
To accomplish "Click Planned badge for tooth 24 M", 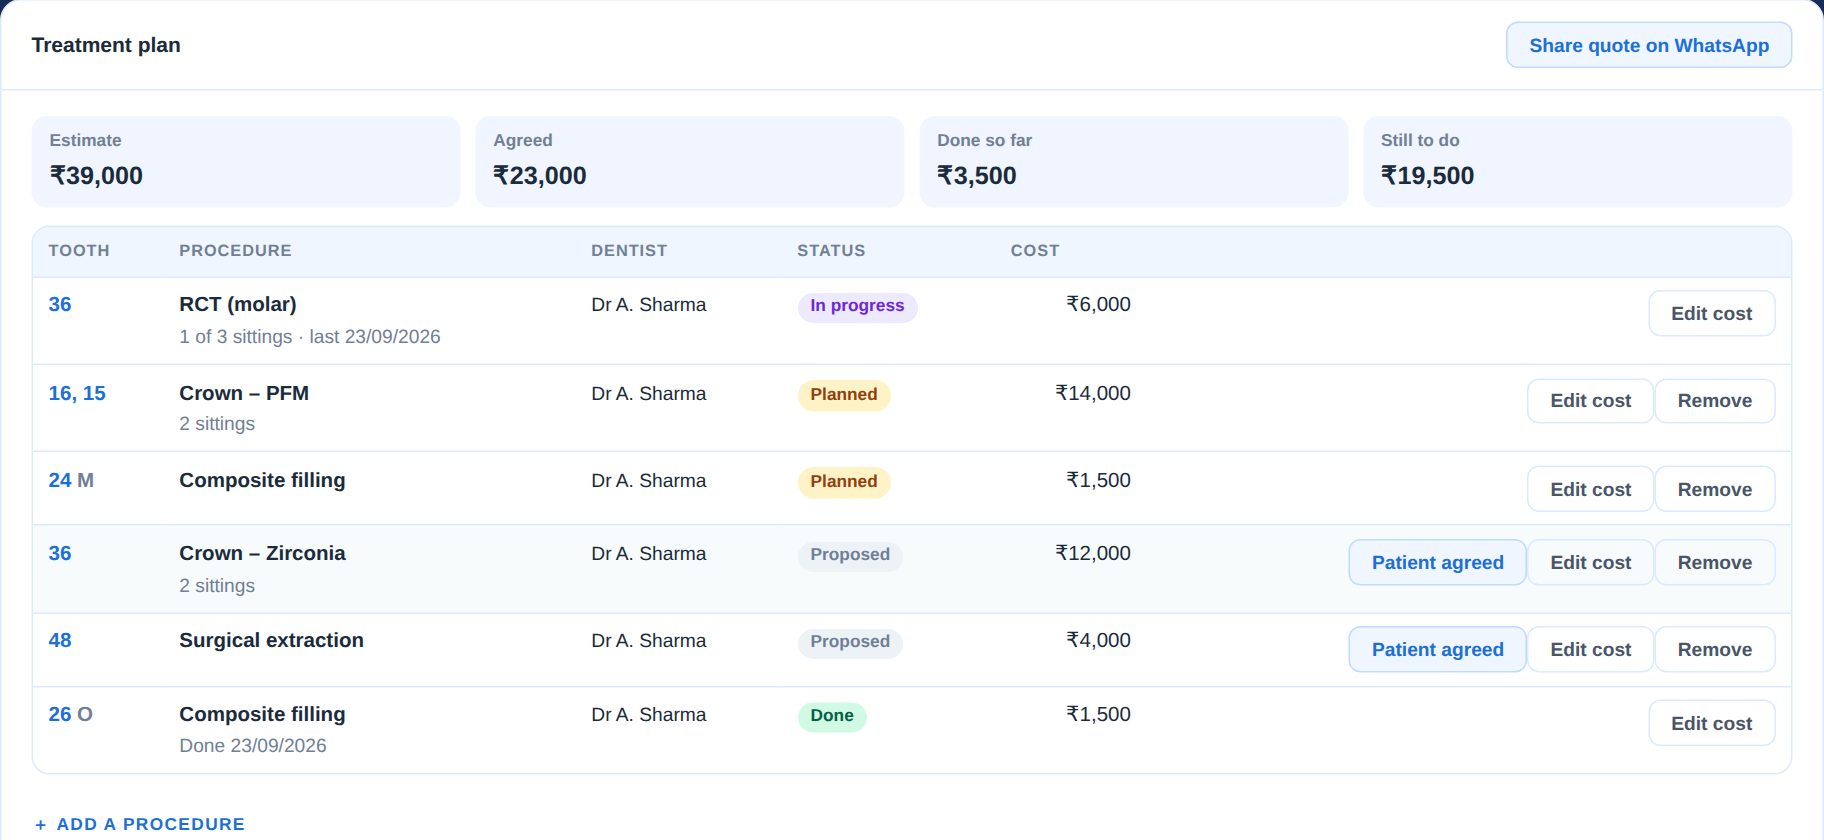I will coord(843,482).
